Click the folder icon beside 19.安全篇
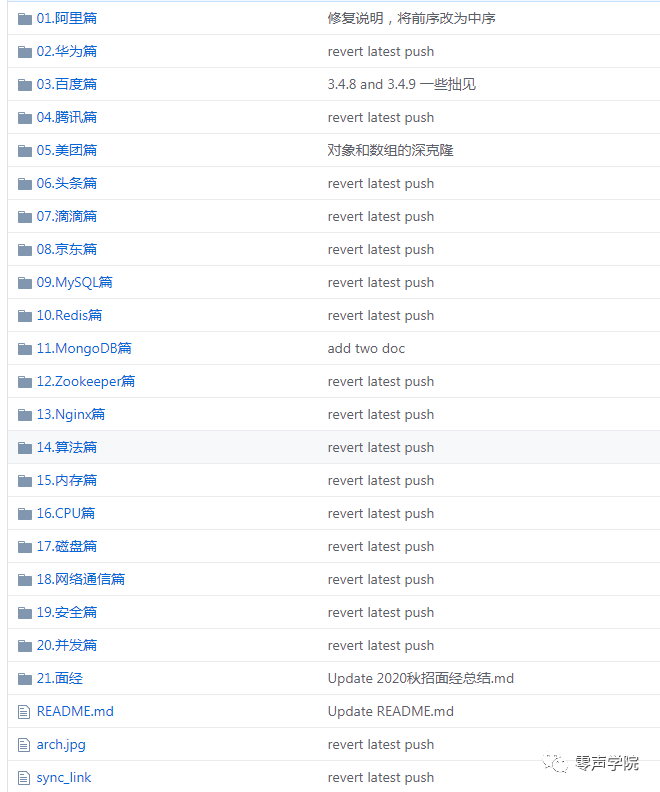This screenshot has height=792, width=660. pyautogui.click(x=25, y=613)
